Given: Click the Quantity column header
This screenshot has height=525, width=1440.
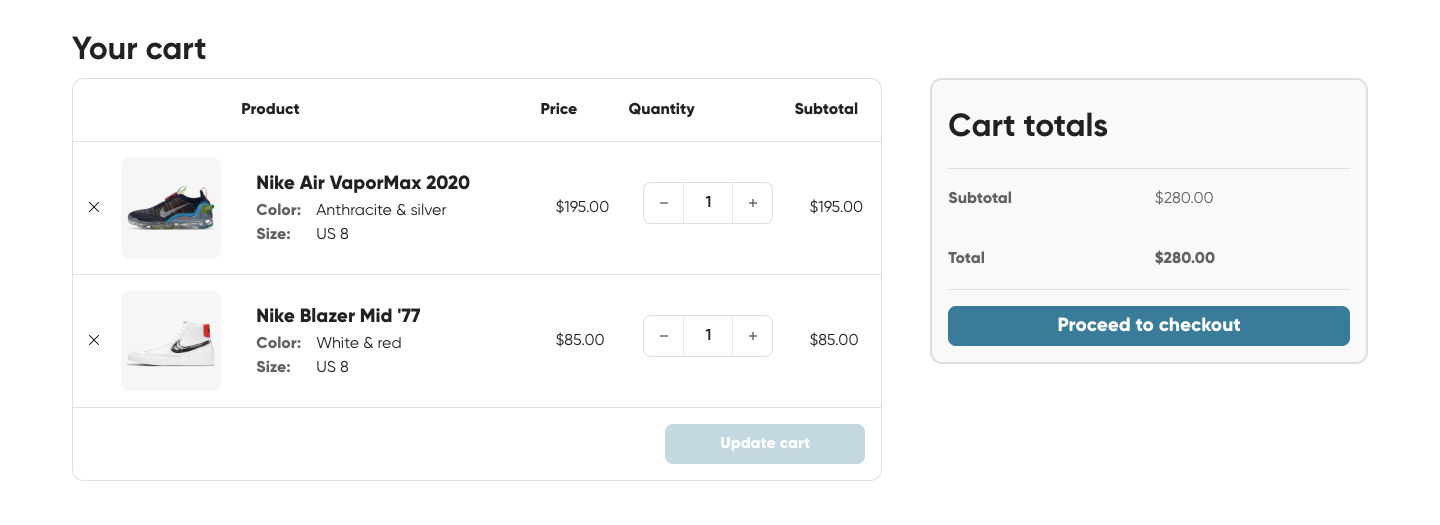Looking at the screenshot, I should pyautogui.click(x=661, y=109).
